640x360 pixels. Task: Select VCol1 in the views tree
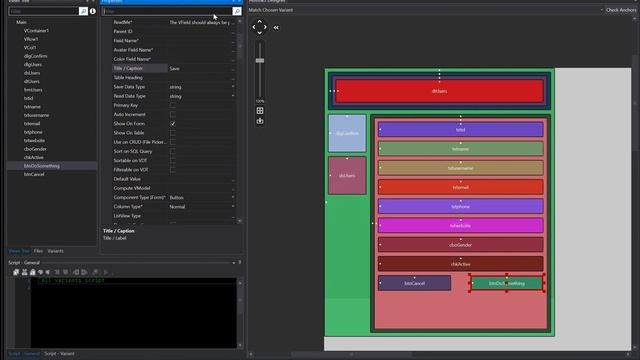coord(30,47)
